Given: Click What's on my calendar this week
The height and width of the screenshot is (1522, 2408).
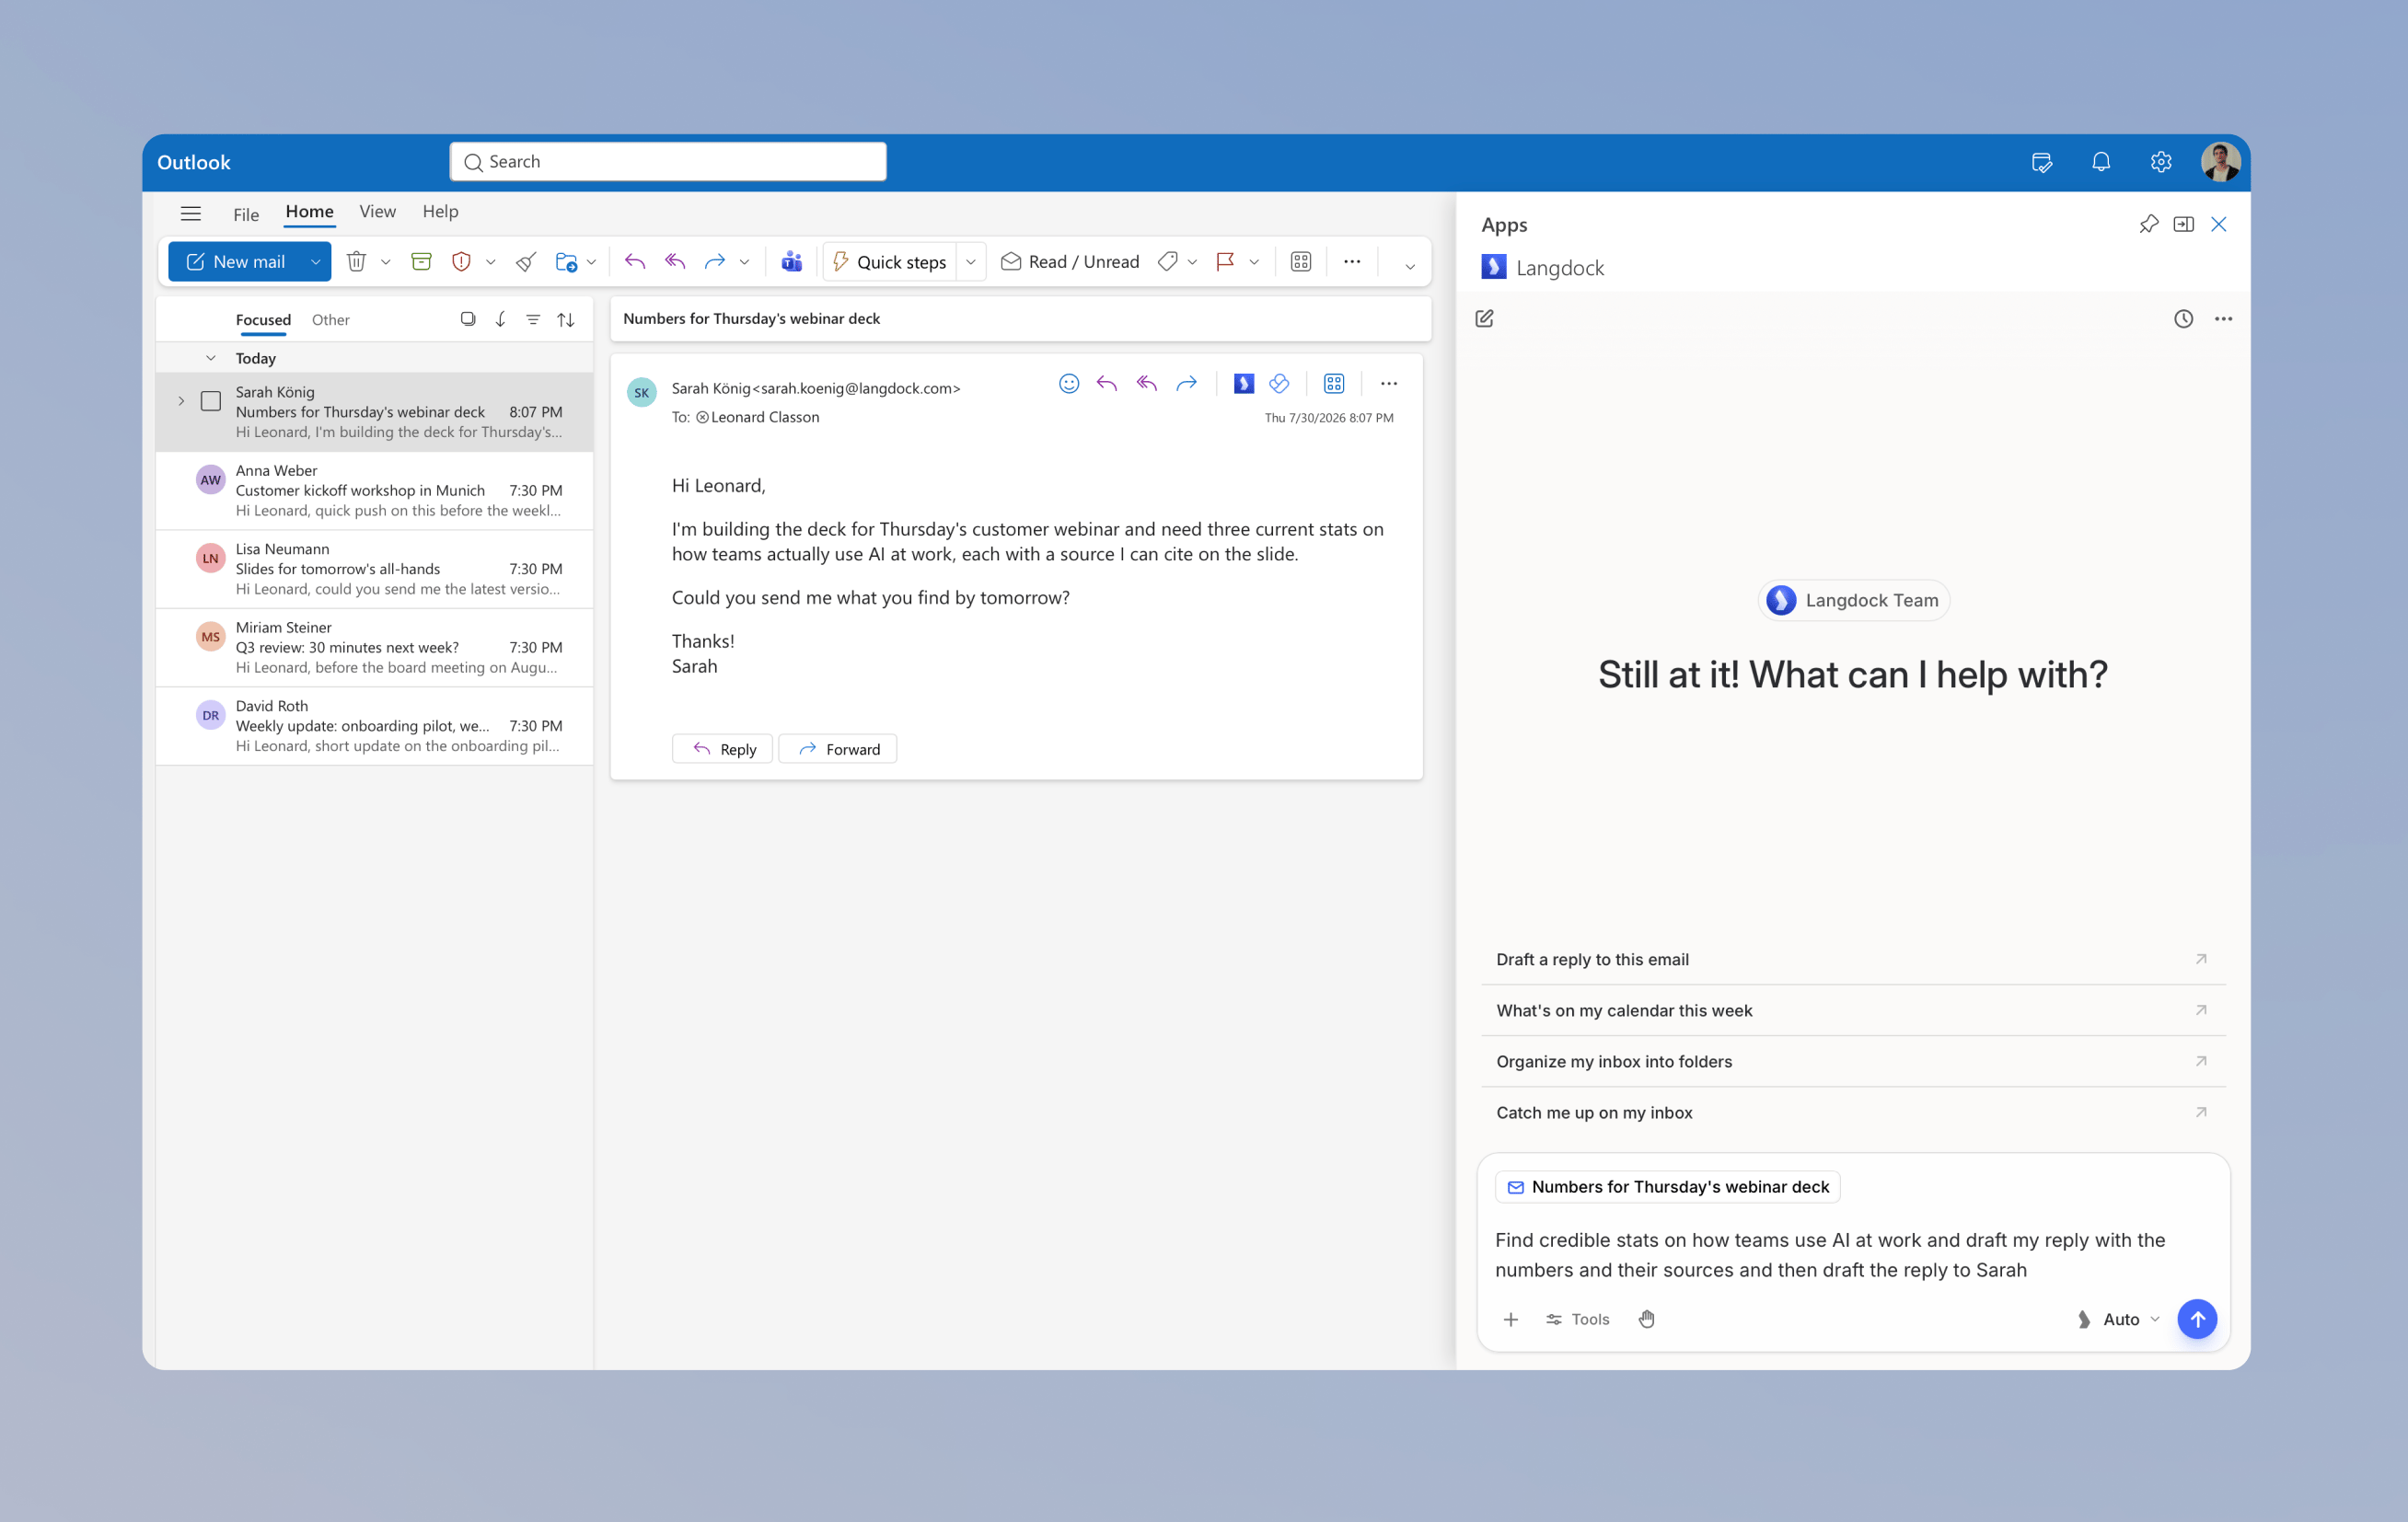Looking at the screenshot, I should coord(1853,1011).
